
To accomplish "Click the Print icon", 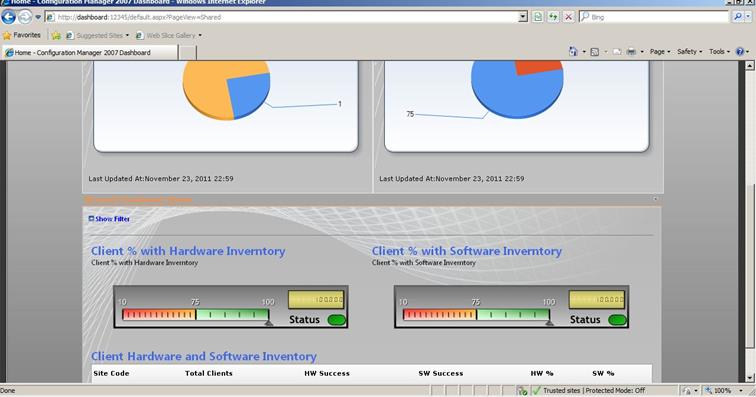I will [631, 52].
